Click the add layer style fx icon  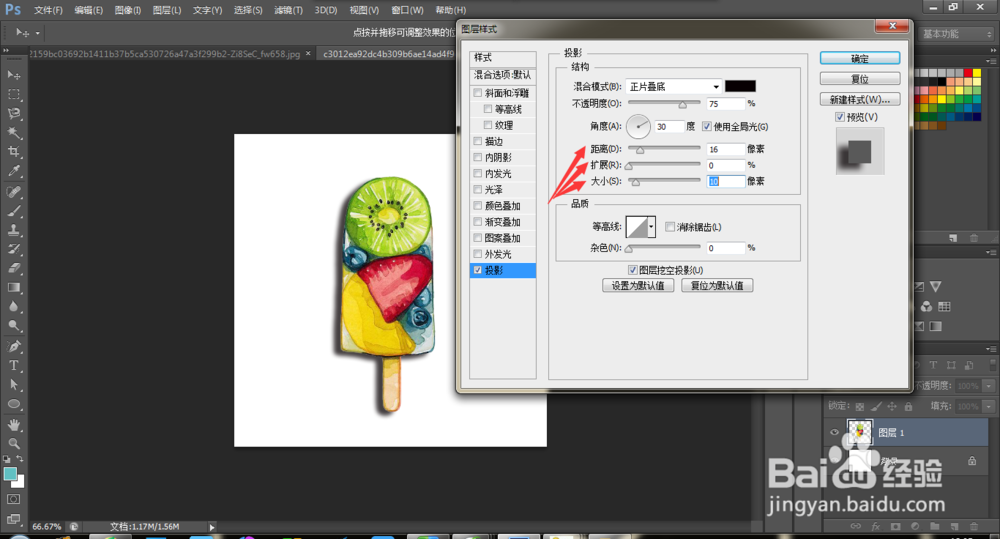(876, 526)
